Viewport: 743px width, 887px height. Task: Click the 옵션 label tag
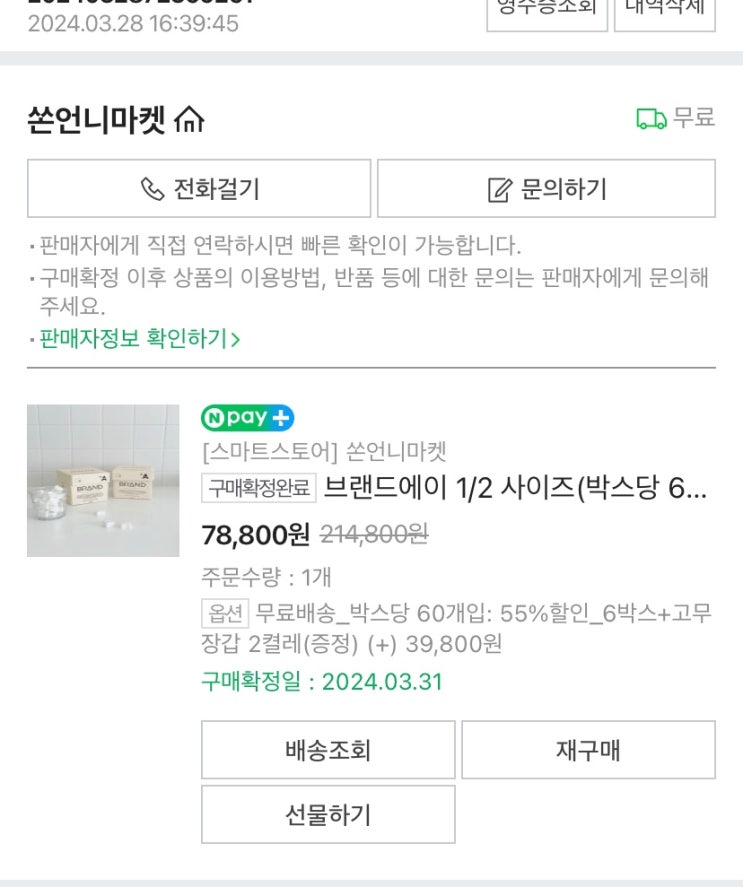tap(224, 612)
